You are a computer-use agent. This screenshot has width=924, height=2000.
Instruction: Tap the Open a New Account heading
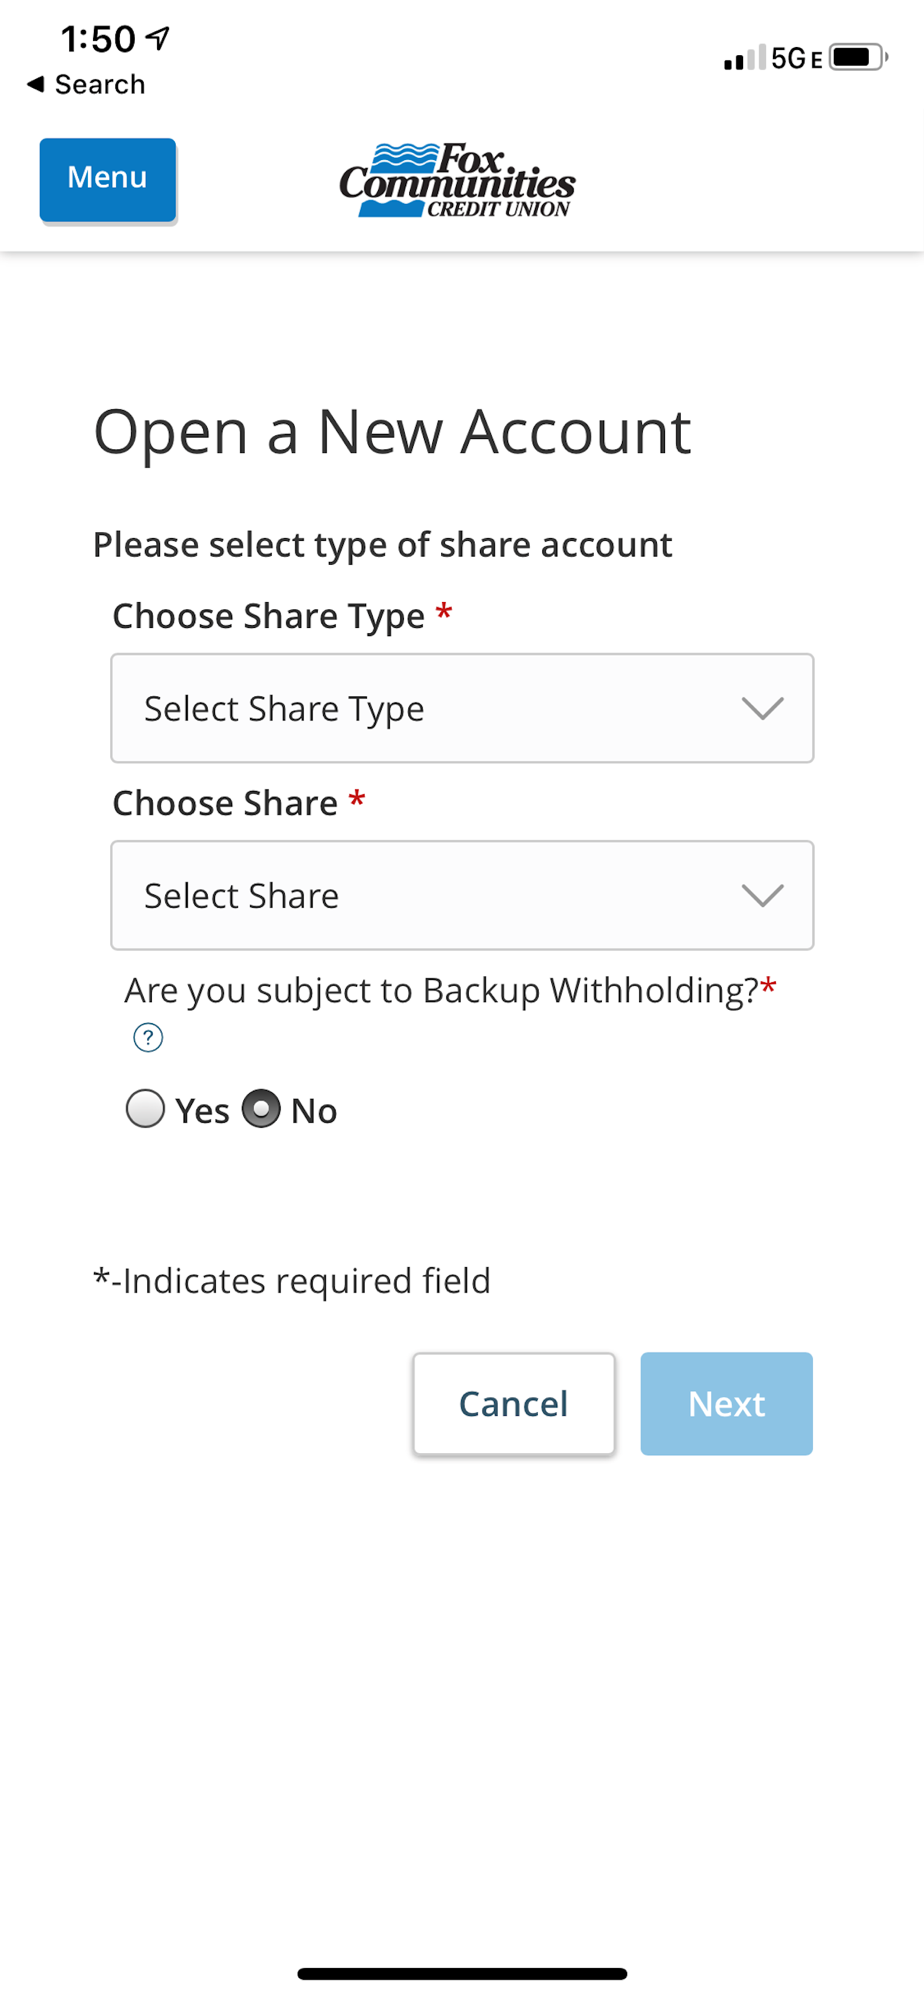coord(392,432)
